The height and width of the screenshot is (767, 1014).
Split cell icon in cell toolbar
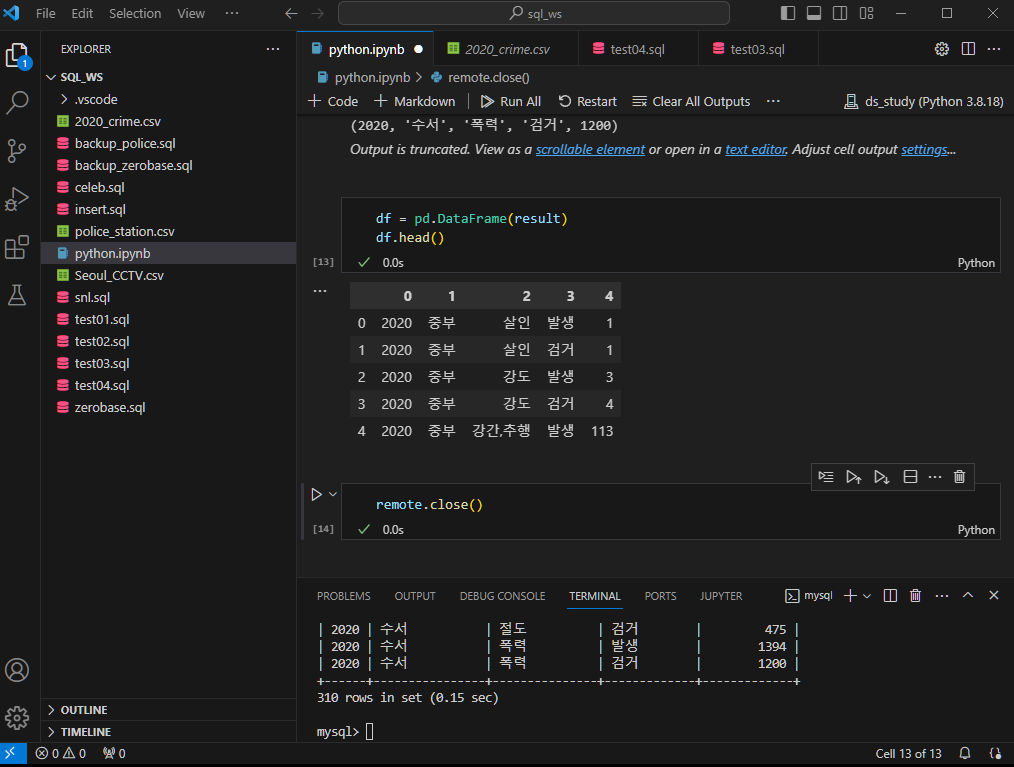(x=910, y=477)
